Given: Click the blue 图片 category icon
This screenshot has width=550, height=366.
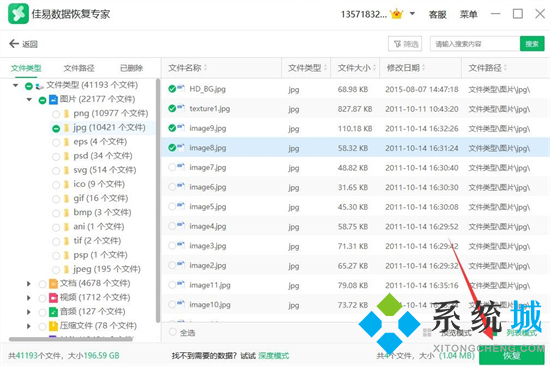Looking at the screenshot, I should pyautogui.click(x=53, y=100).
